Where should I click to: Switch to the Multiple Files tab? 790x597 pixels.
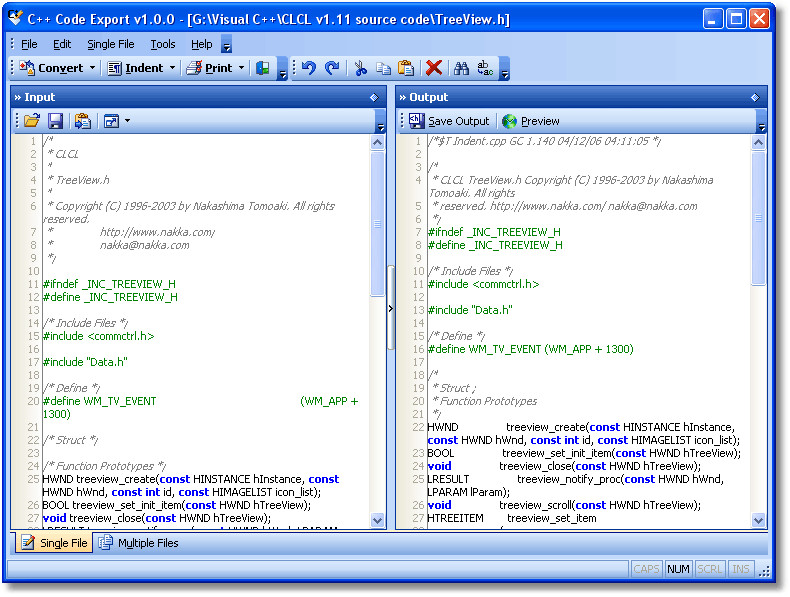pos(138,543)
